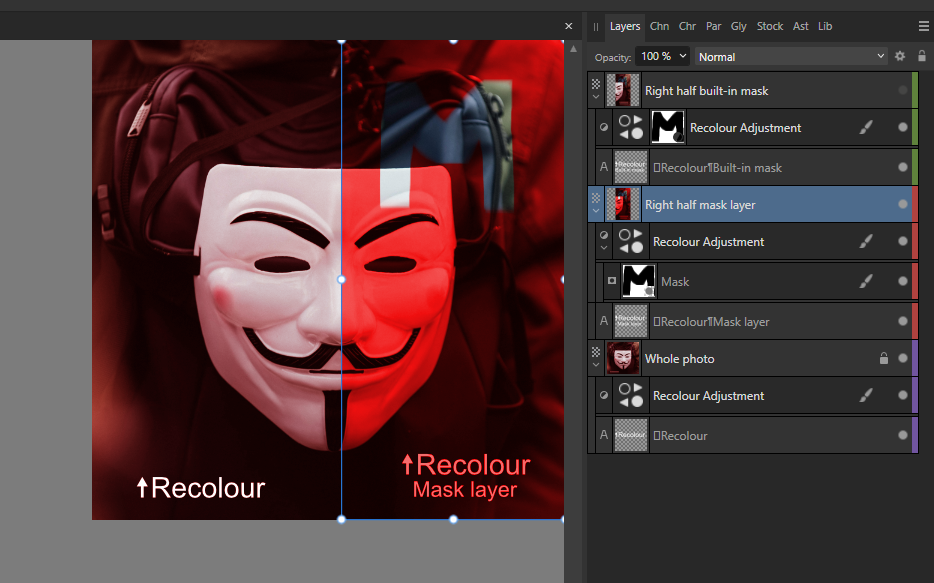This screenshot has height=583, width=934.
Task: Click the Whole photo layer thumbnail
Action: click(x=623, y=358)
